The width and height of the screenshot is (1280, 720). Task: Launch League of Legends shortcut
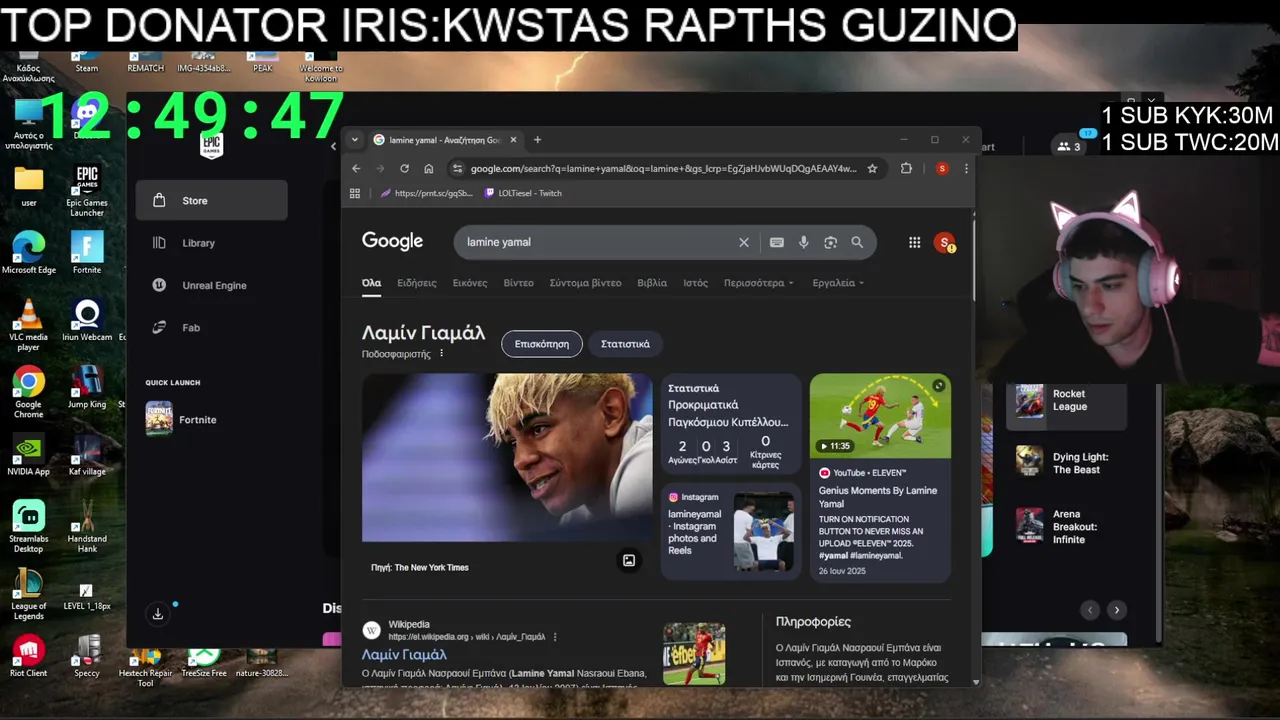click(28, 595)
